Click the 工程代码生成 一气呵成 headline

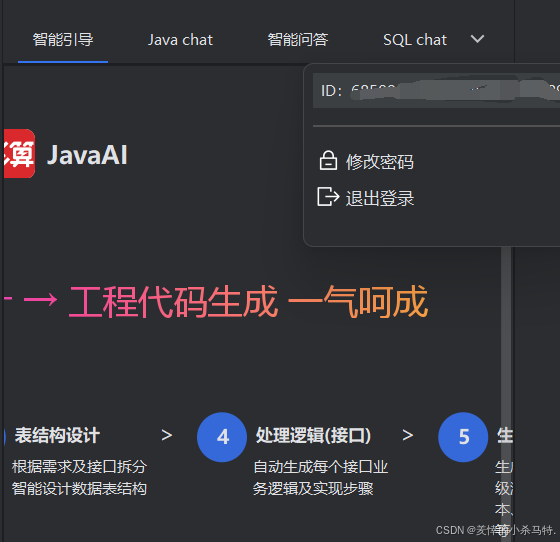point(248,302)
